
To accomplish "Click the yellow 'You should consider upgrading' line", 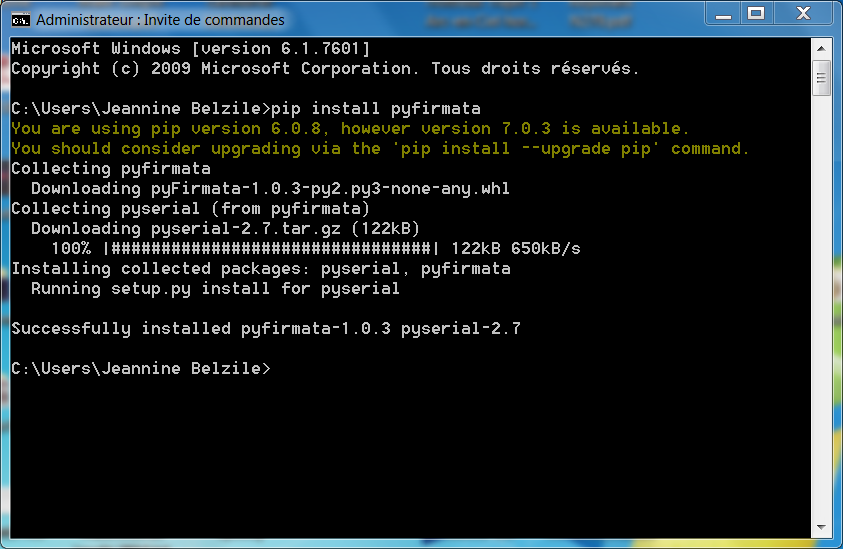I will pyautogui.click(x=380, y=149).
